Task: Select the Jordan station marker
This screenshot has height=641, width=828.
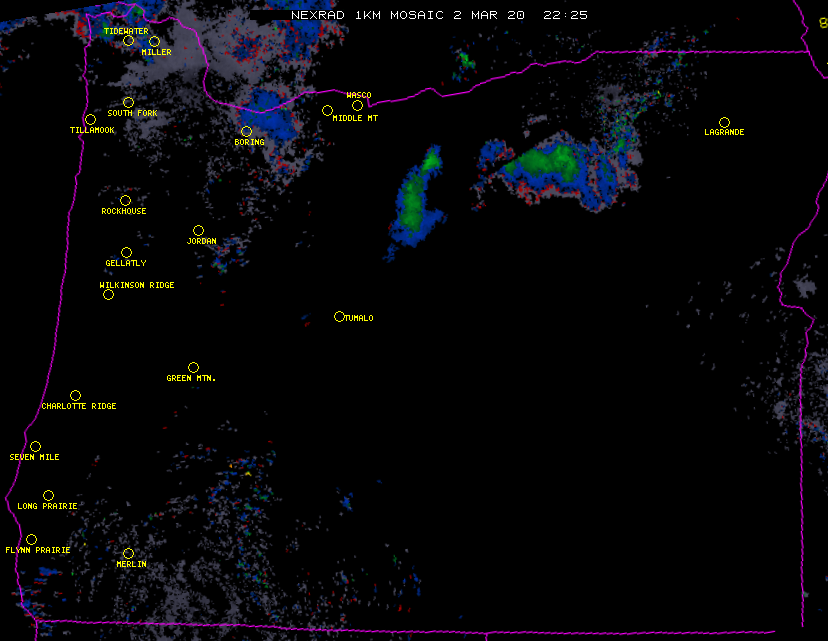Action: [x=198, y=230]
